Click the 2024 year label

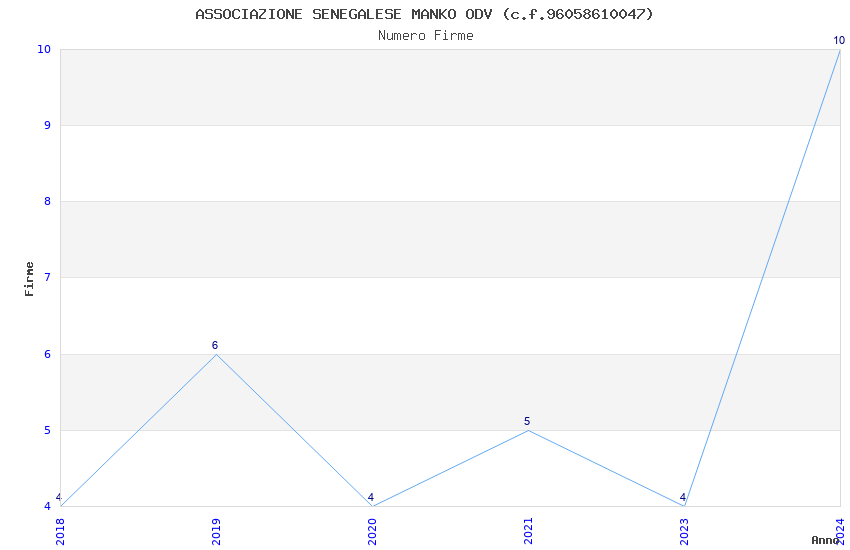tap(841, 531)
